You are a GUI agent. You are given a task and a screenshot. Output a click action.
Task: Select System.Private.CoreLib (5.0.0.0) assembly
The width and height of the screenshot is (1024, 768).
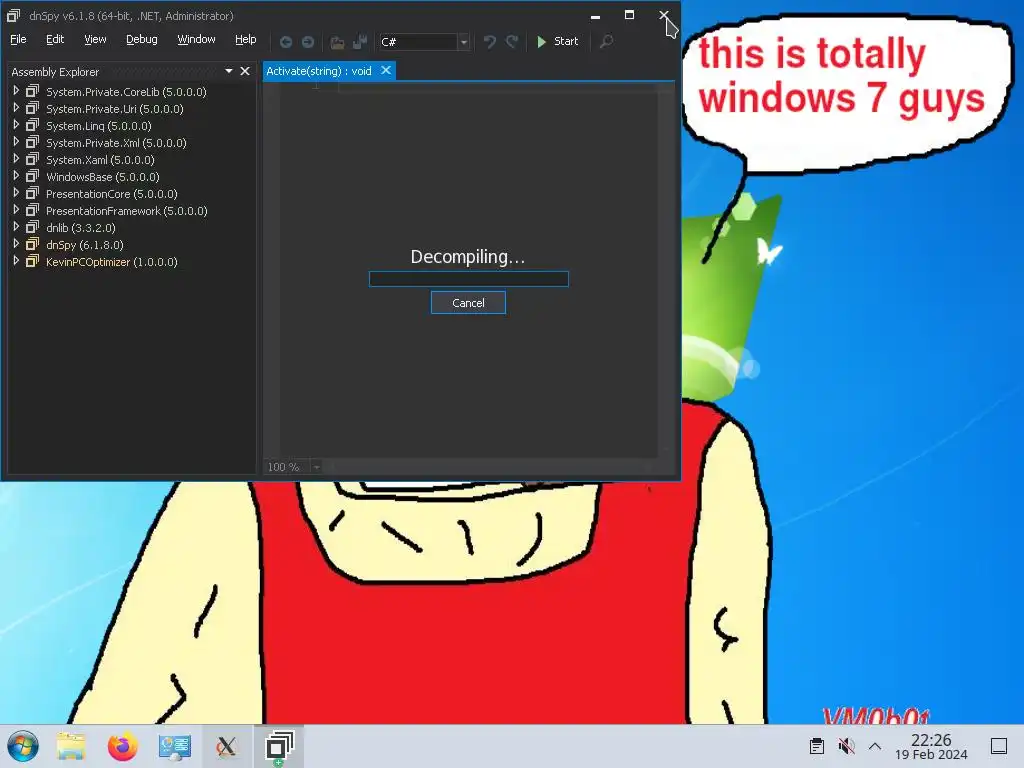point(126,92)
